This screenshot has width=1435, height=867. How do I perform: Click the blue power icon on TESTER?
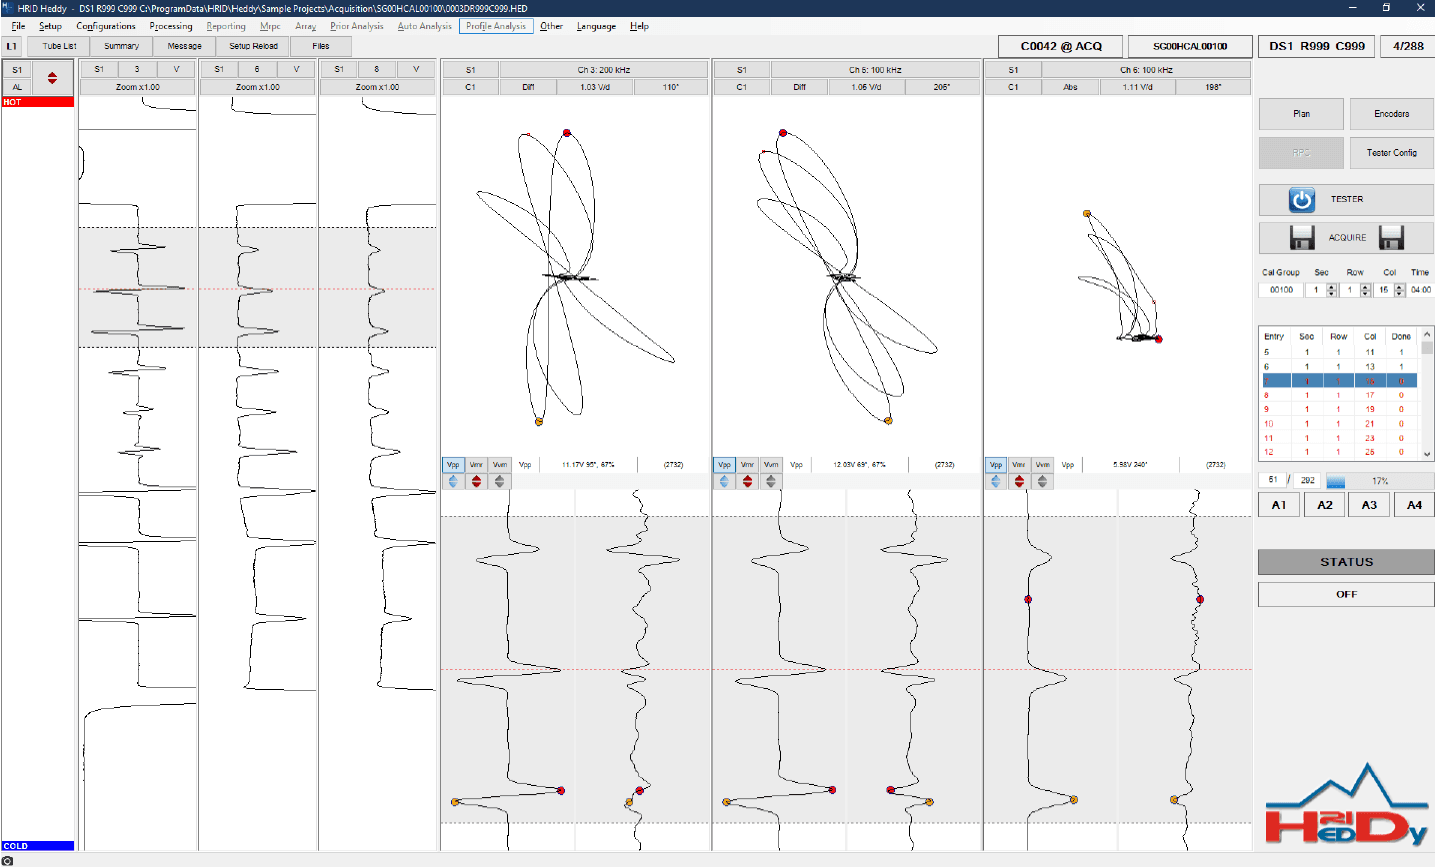tap(1301, 200)
